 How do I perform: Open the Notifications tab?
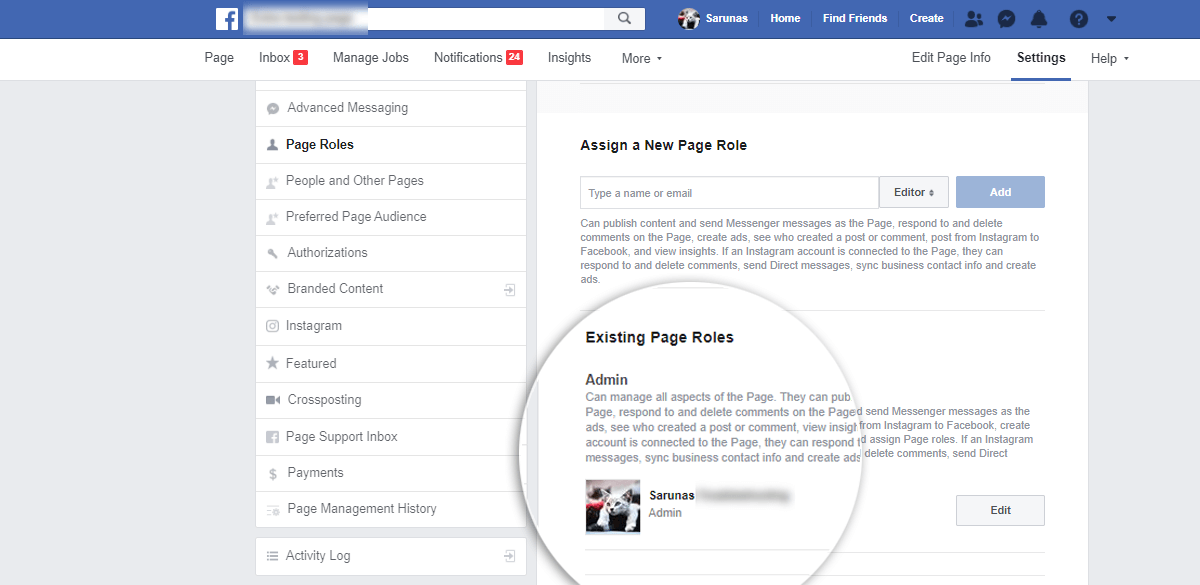pos(478,58)
